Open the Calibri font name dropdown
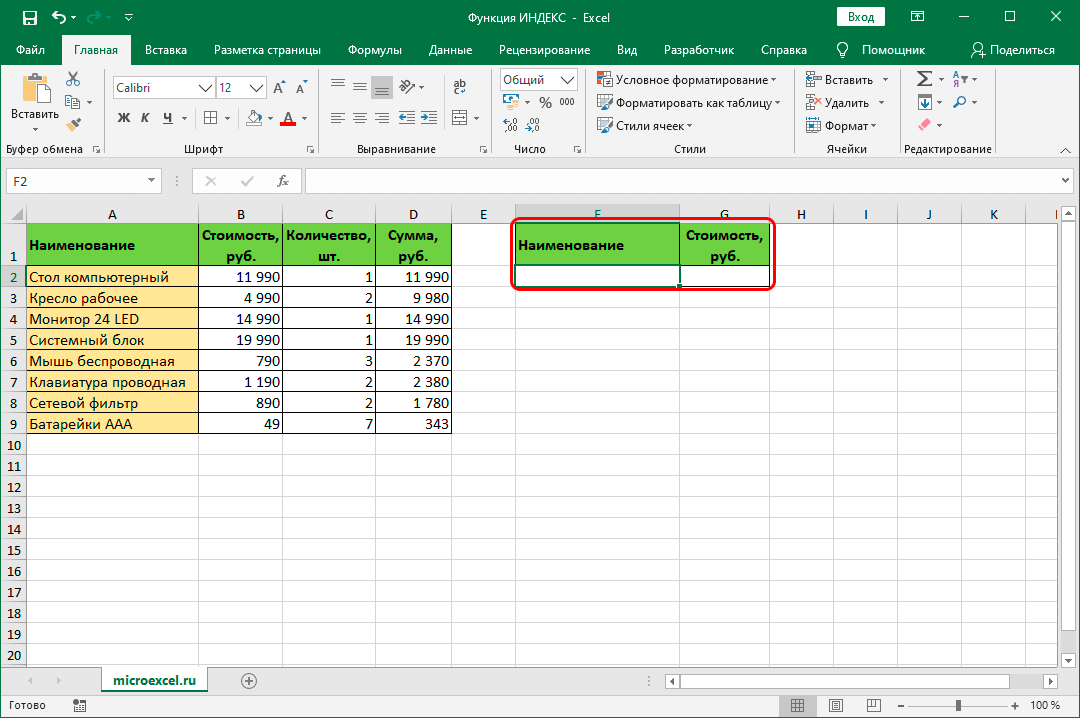 point(204,88)
